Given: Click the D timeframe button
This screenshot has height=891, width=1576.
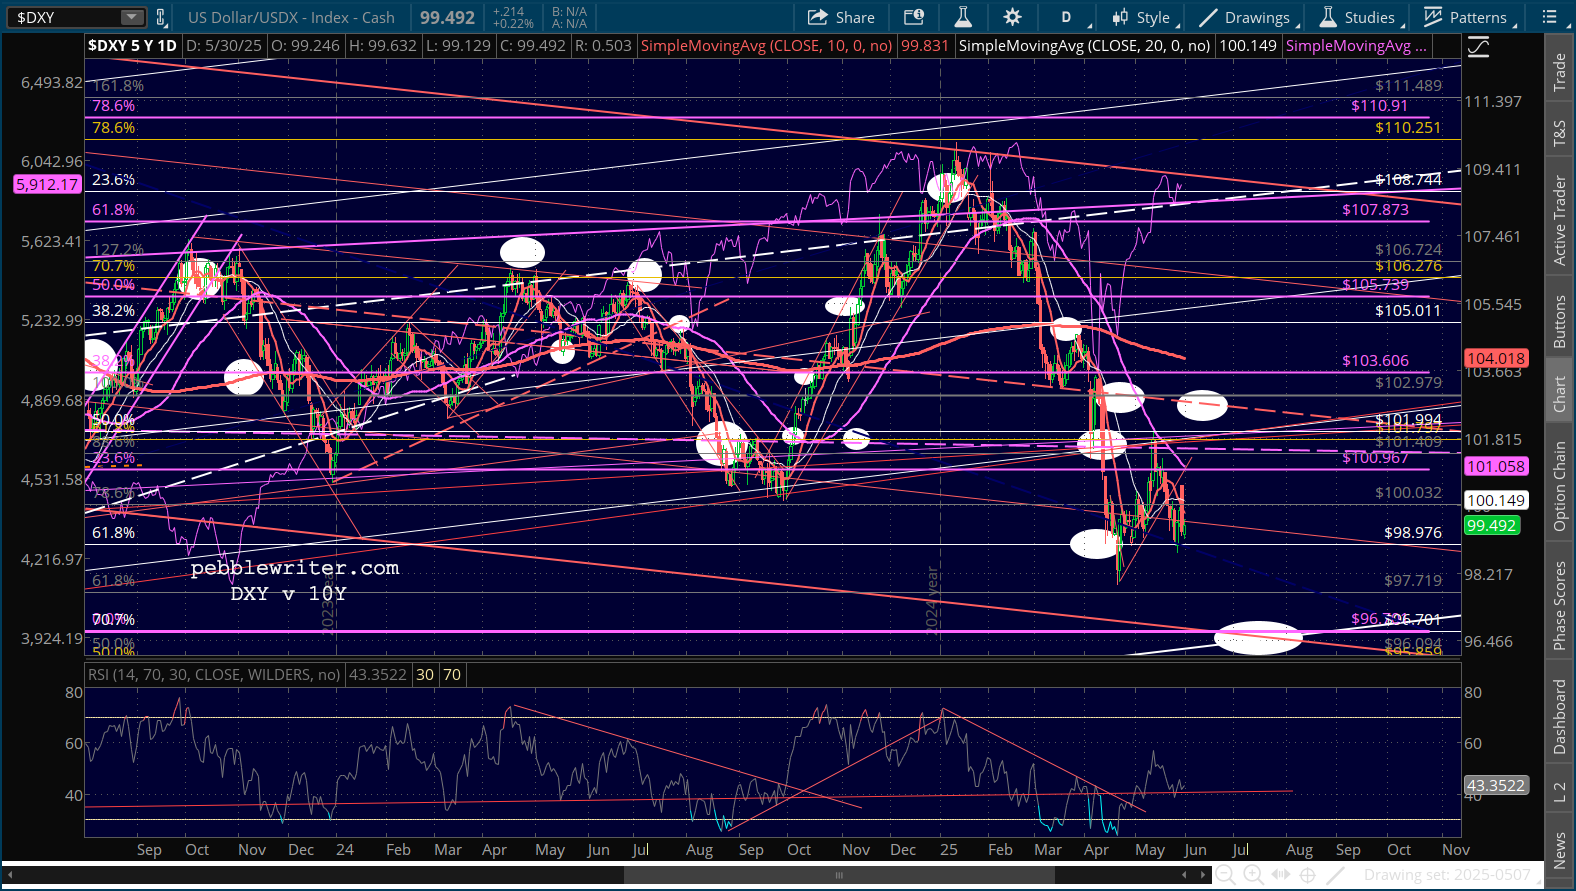Looking at the screenshot, I should pos(1066,17).
